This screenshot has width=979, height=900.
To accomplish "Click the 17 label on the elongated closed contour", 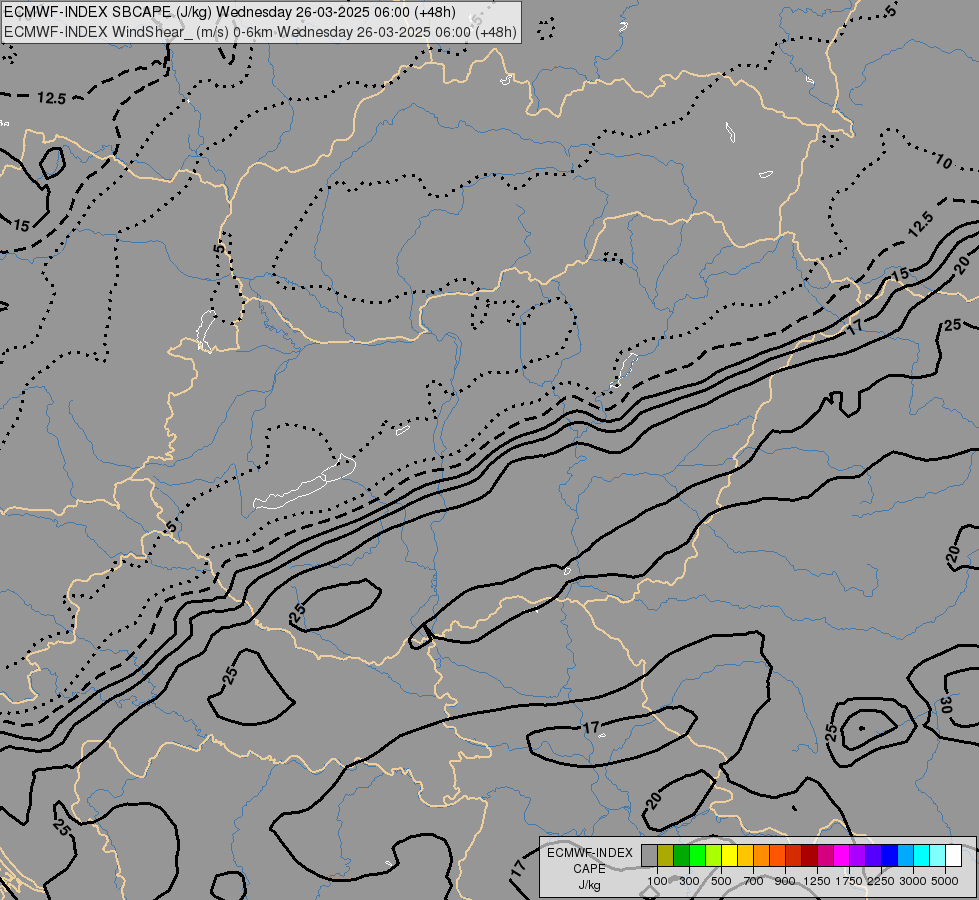I will click(591, 728).
